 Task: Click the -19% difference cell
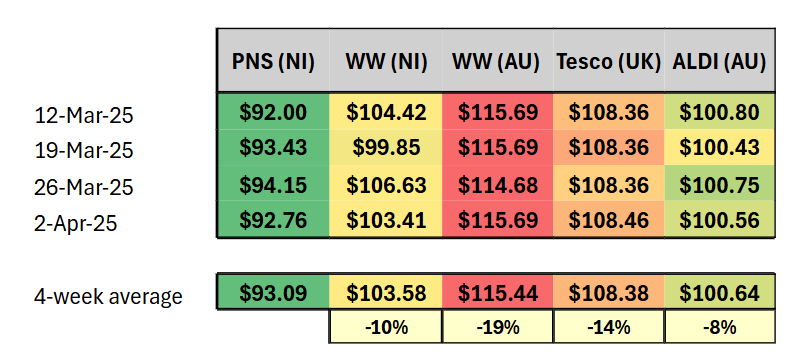(498, 326)
